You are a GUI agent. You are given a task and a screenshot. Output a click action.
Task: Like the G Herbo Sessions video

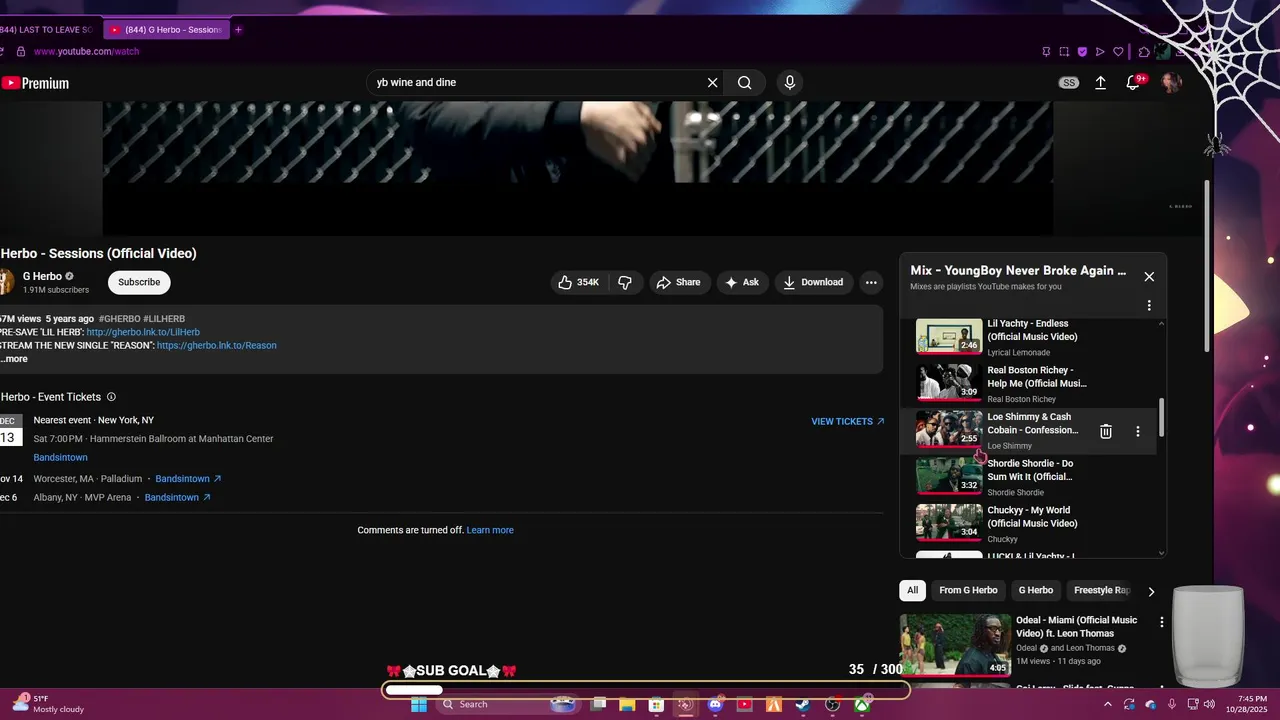[x=578, y=282]
